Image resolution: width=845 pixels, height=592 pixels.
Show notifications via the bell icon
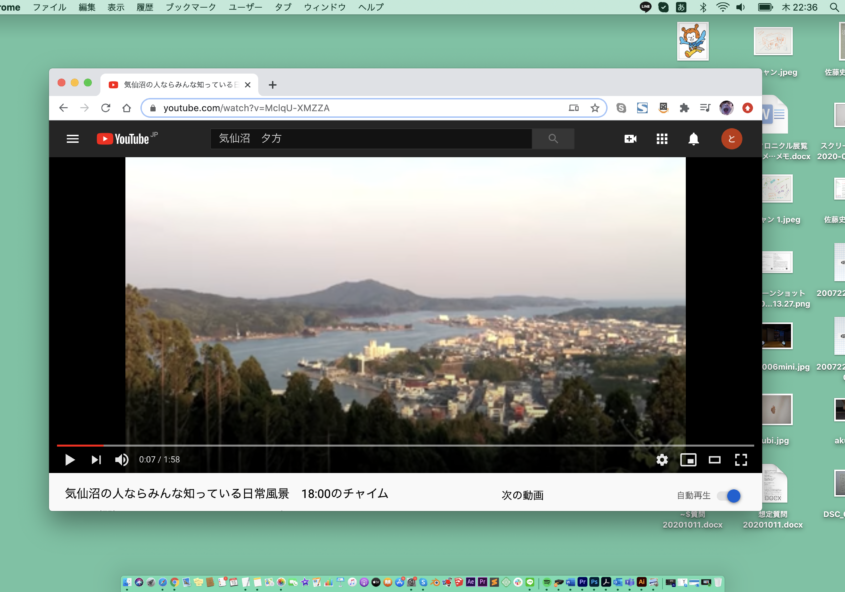693,139
